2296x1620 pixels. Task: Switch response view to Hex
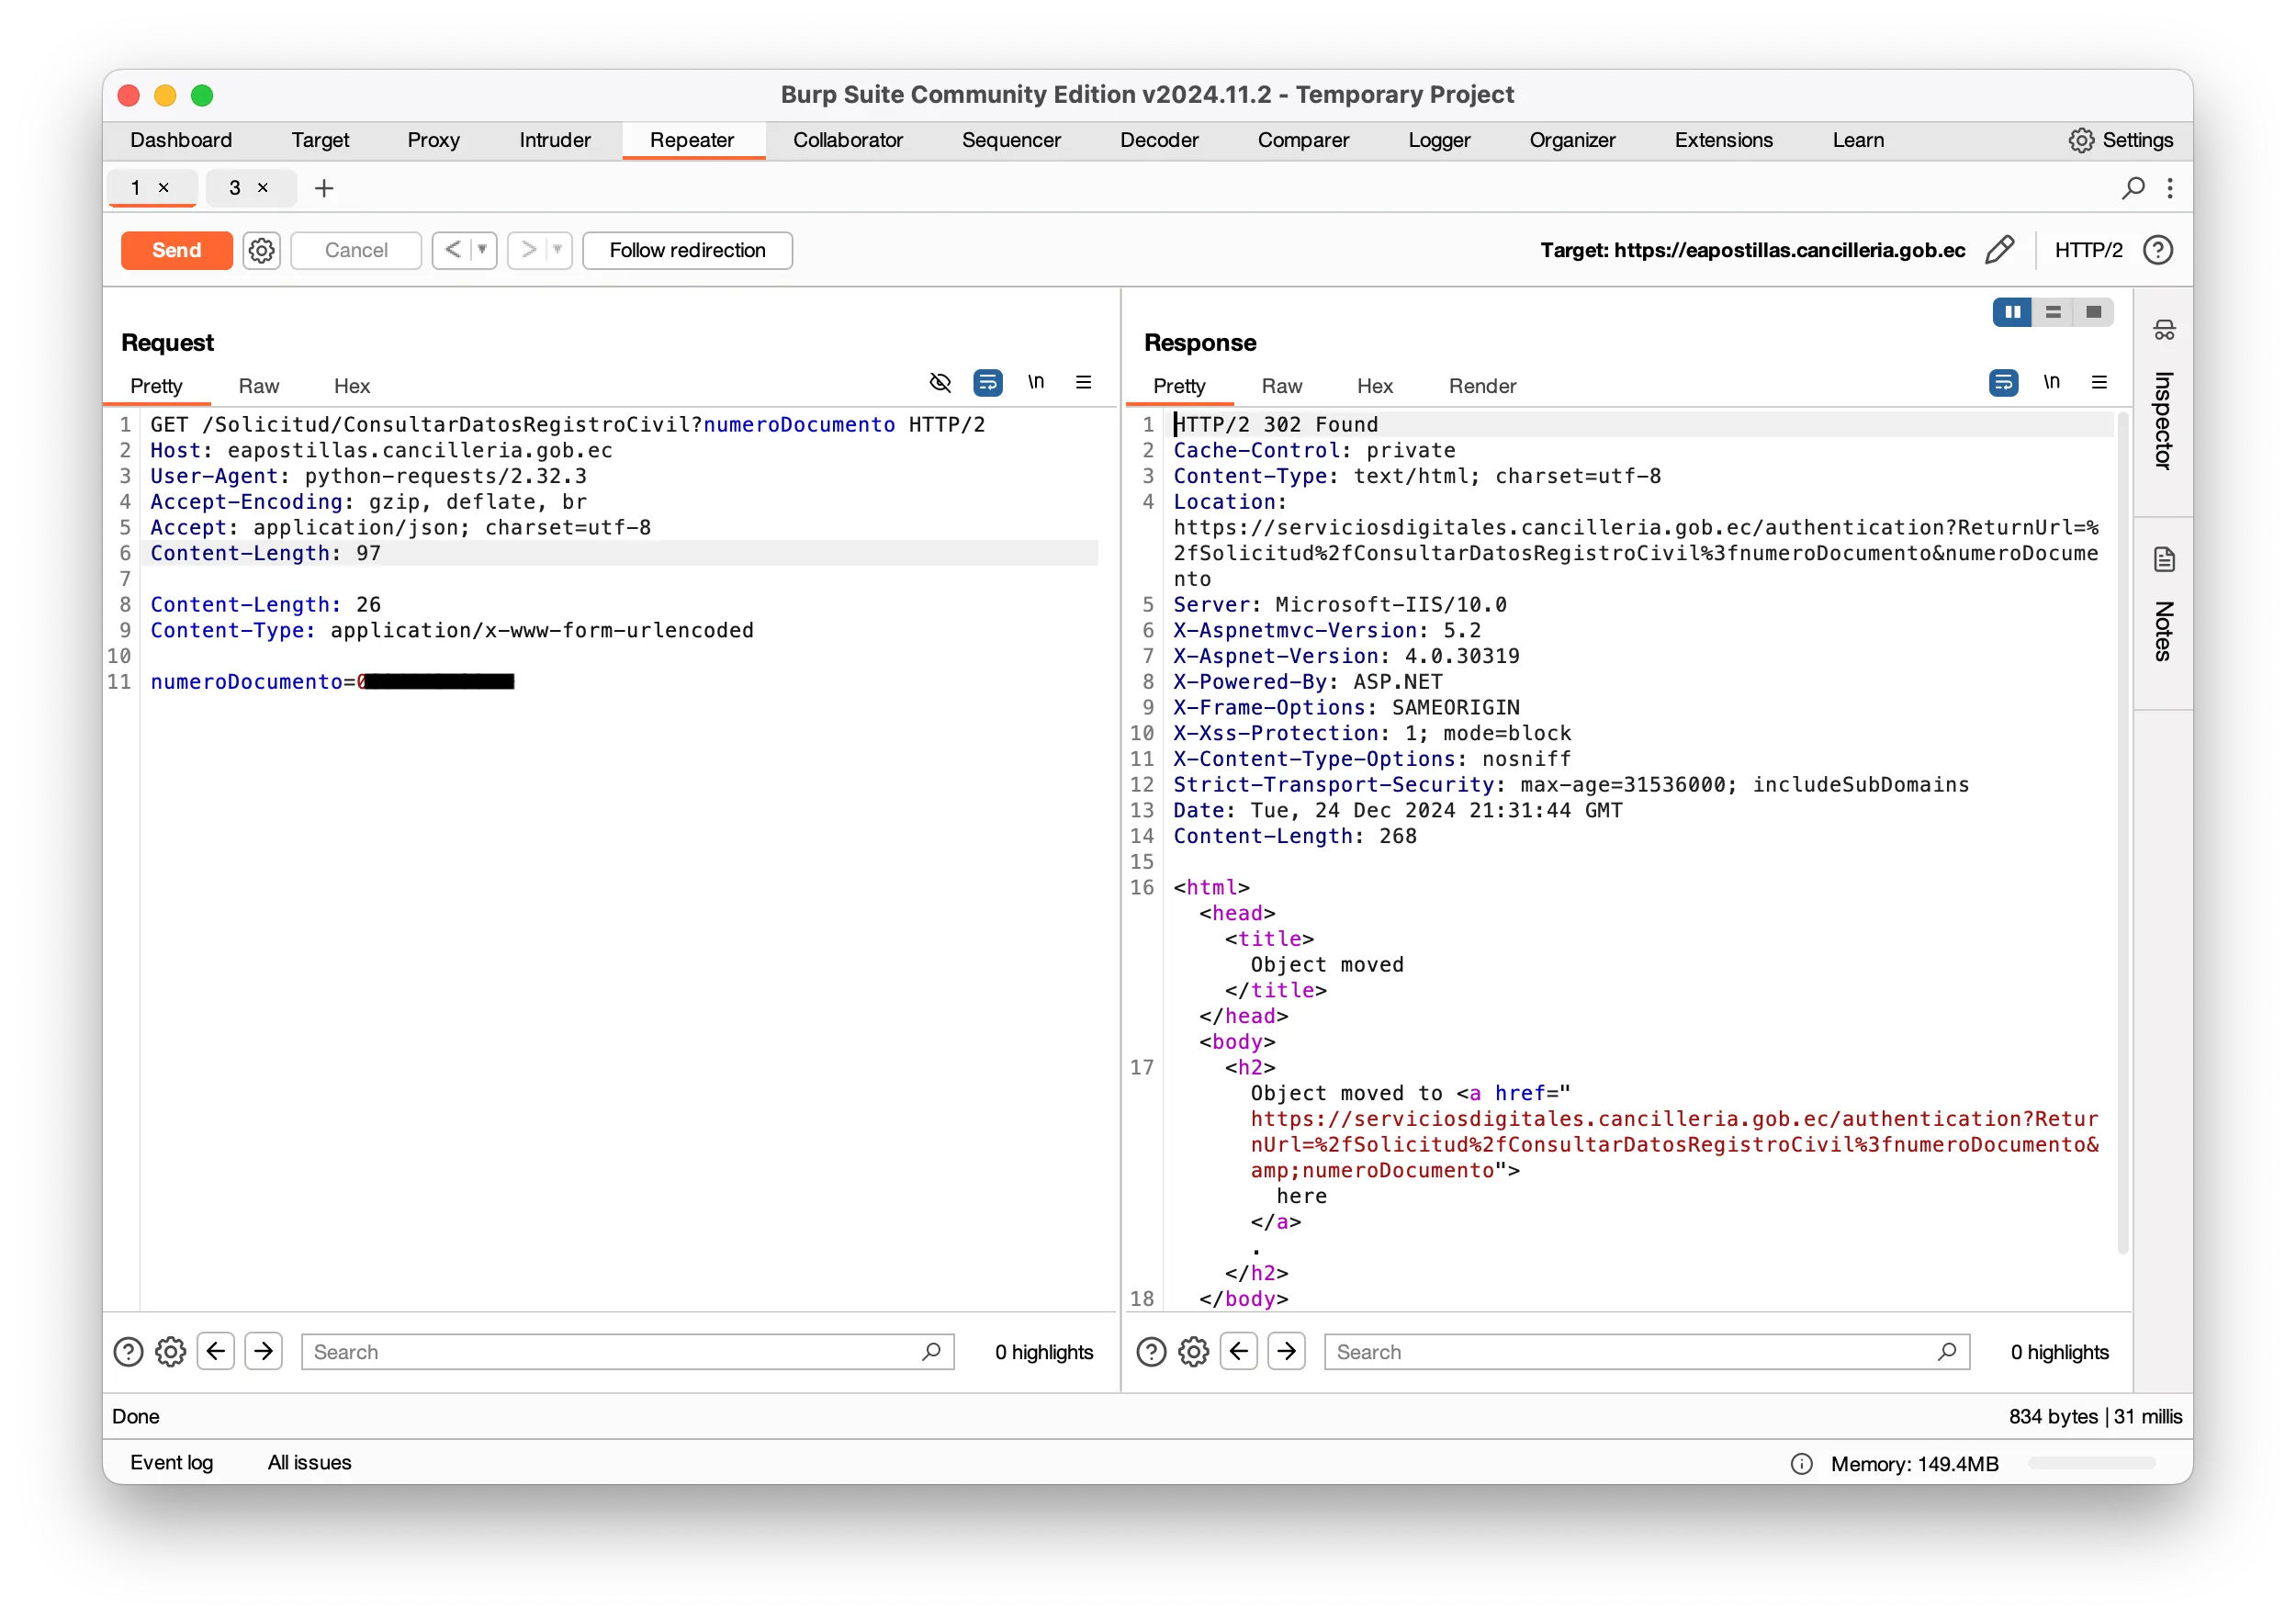1374,386
